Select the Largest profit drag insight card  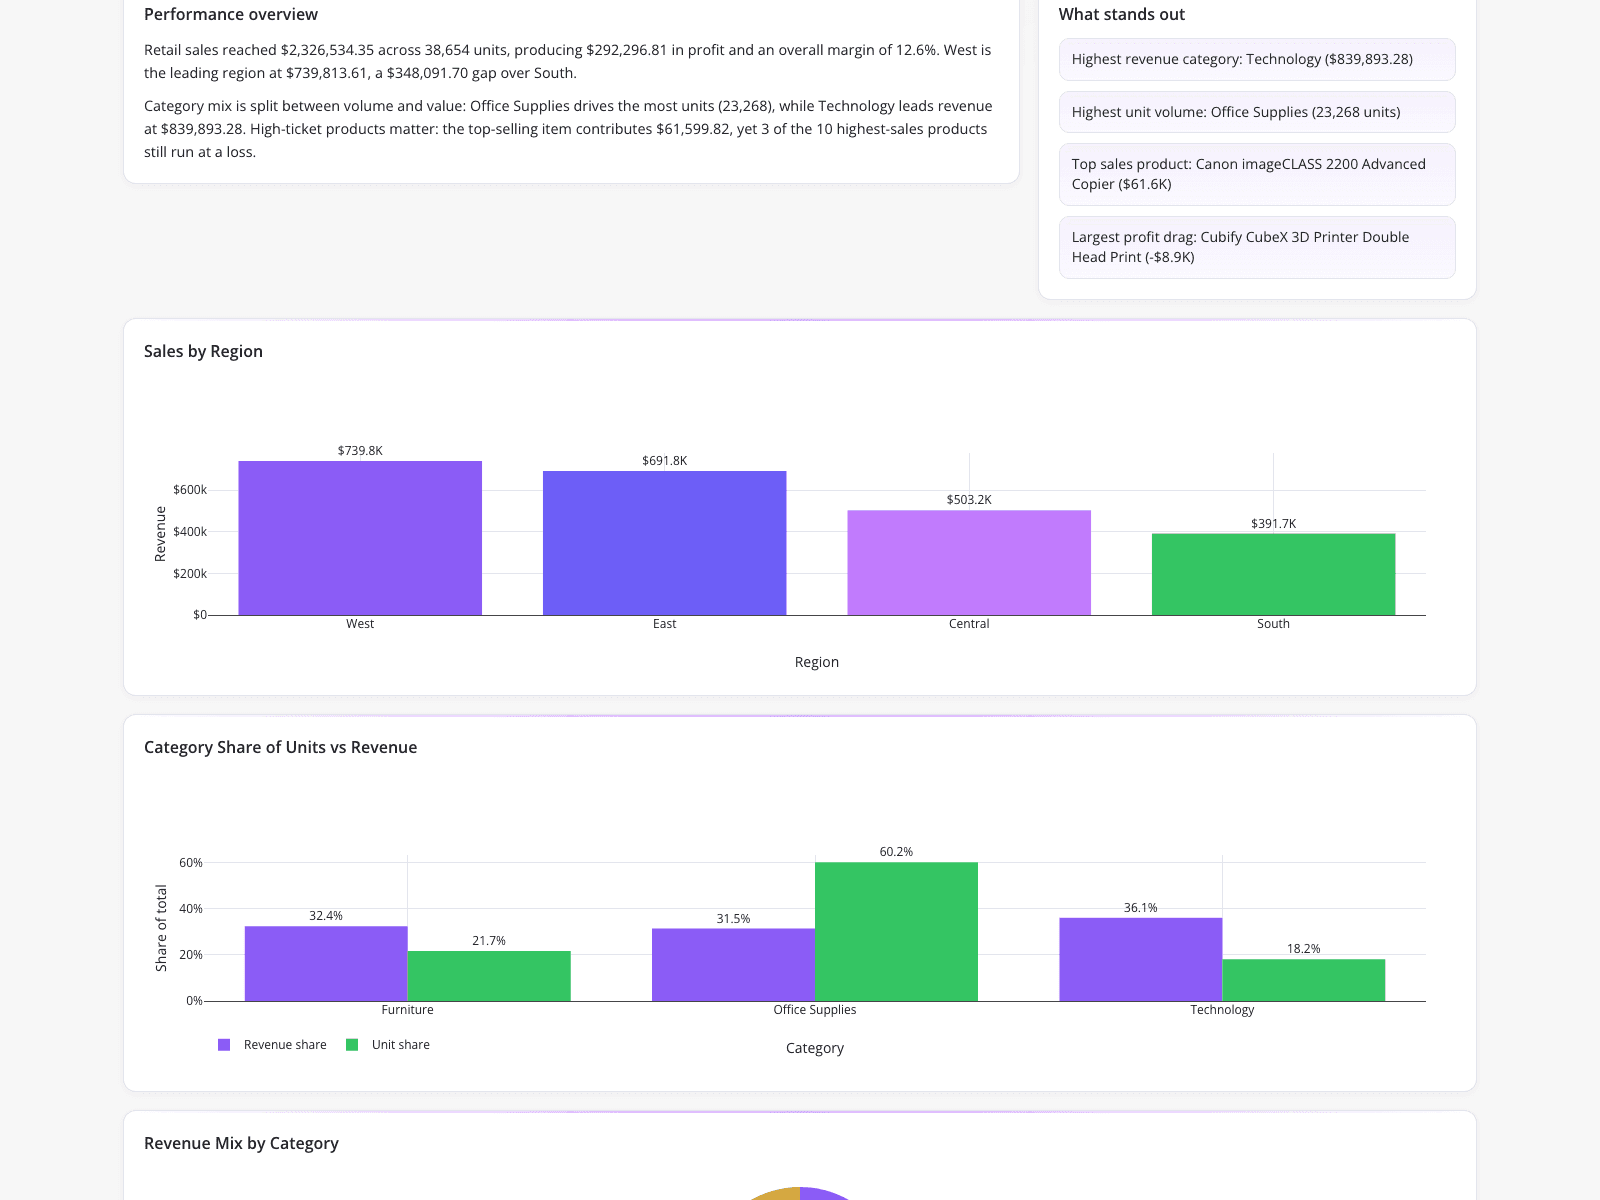pos(1257,247)
